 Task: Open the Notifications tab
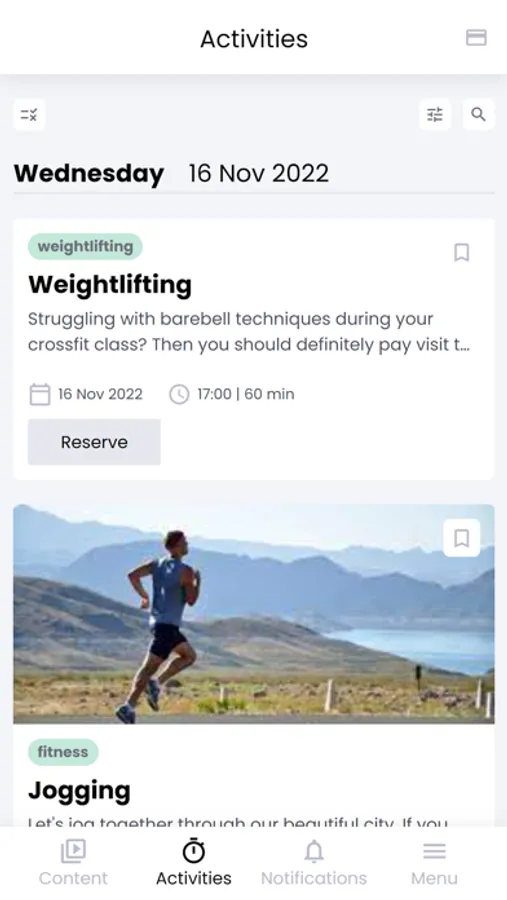[x=314, y=863]
